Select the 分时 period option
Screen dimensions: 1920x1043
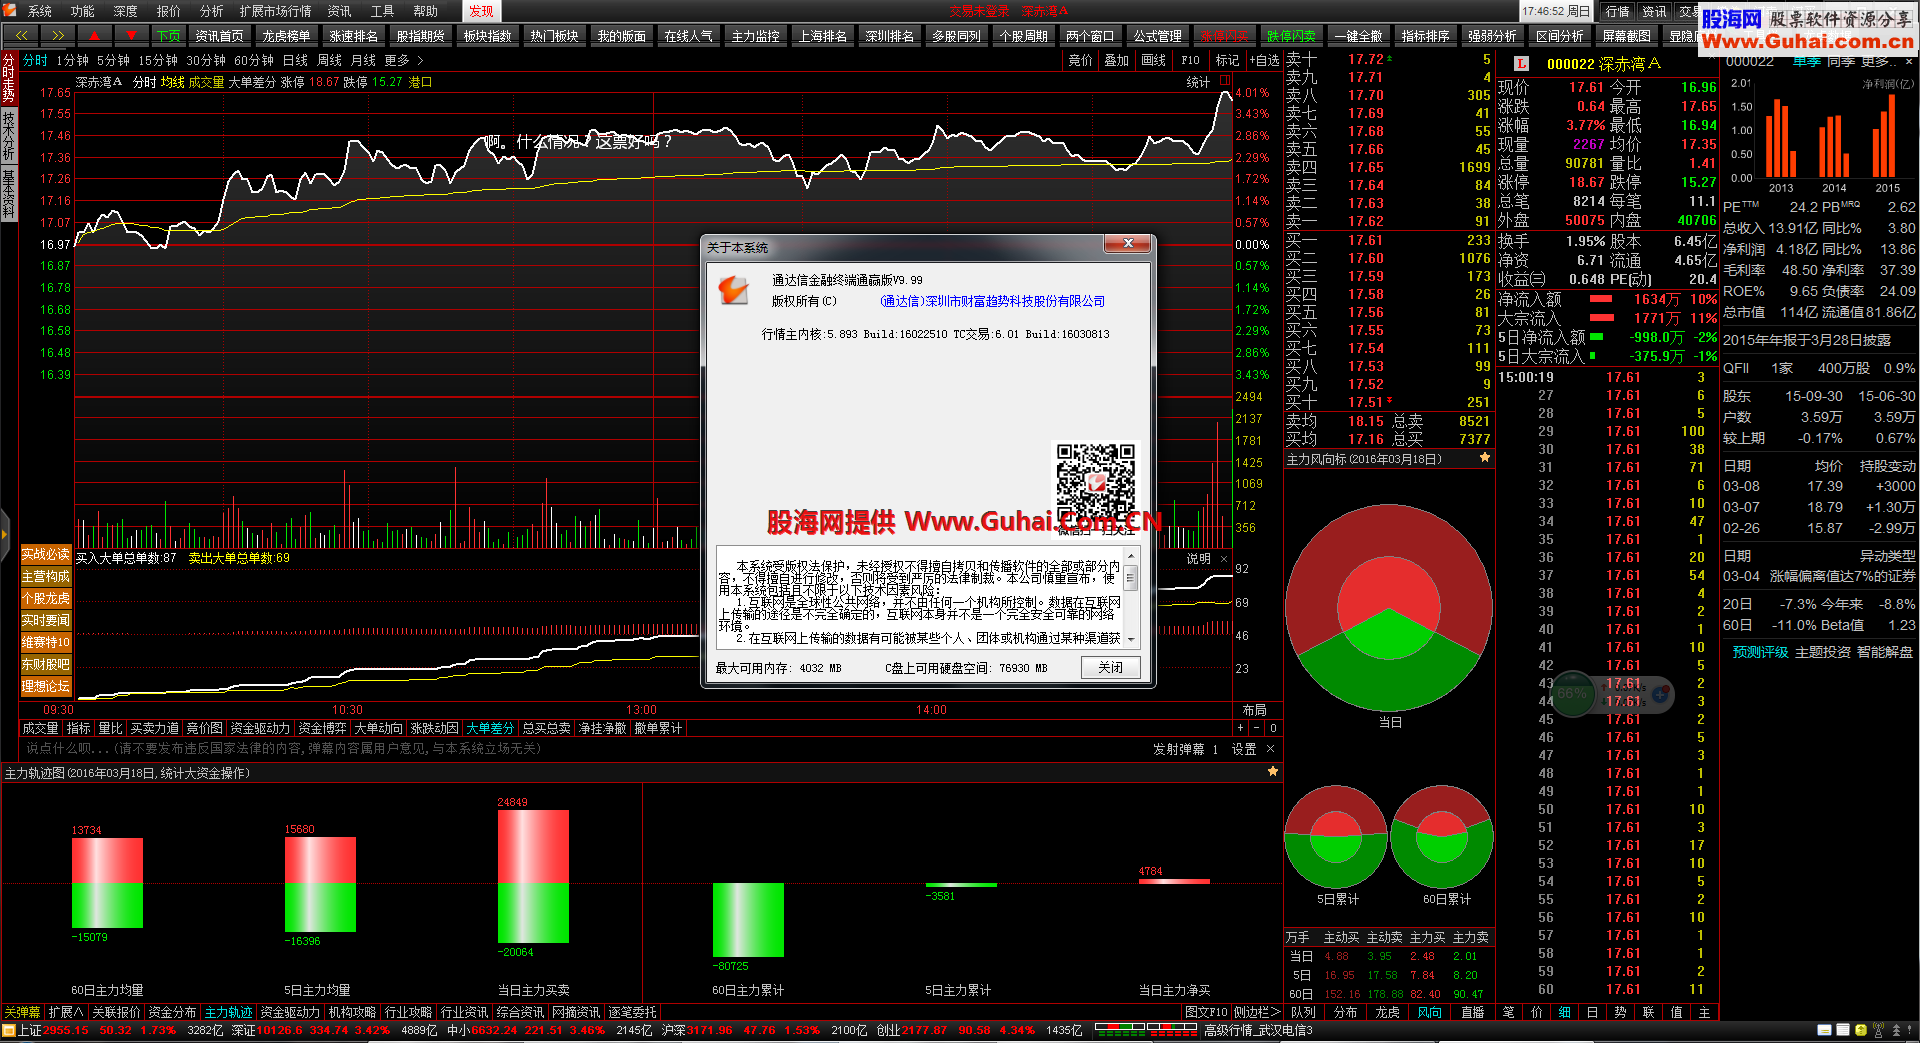click(36, 60)
